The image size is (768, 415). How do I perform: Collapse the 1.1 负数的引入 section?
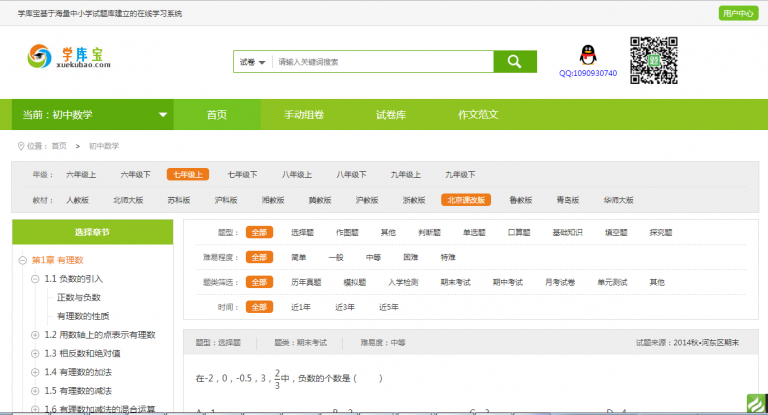click(x=36, y=279)
